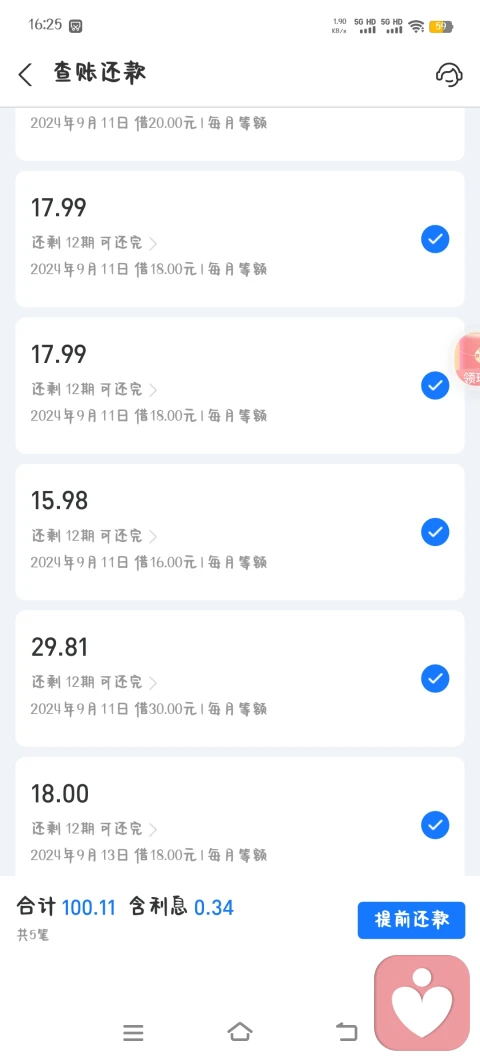Uncheck the 15.98 loan checkbox

[435, 532]
